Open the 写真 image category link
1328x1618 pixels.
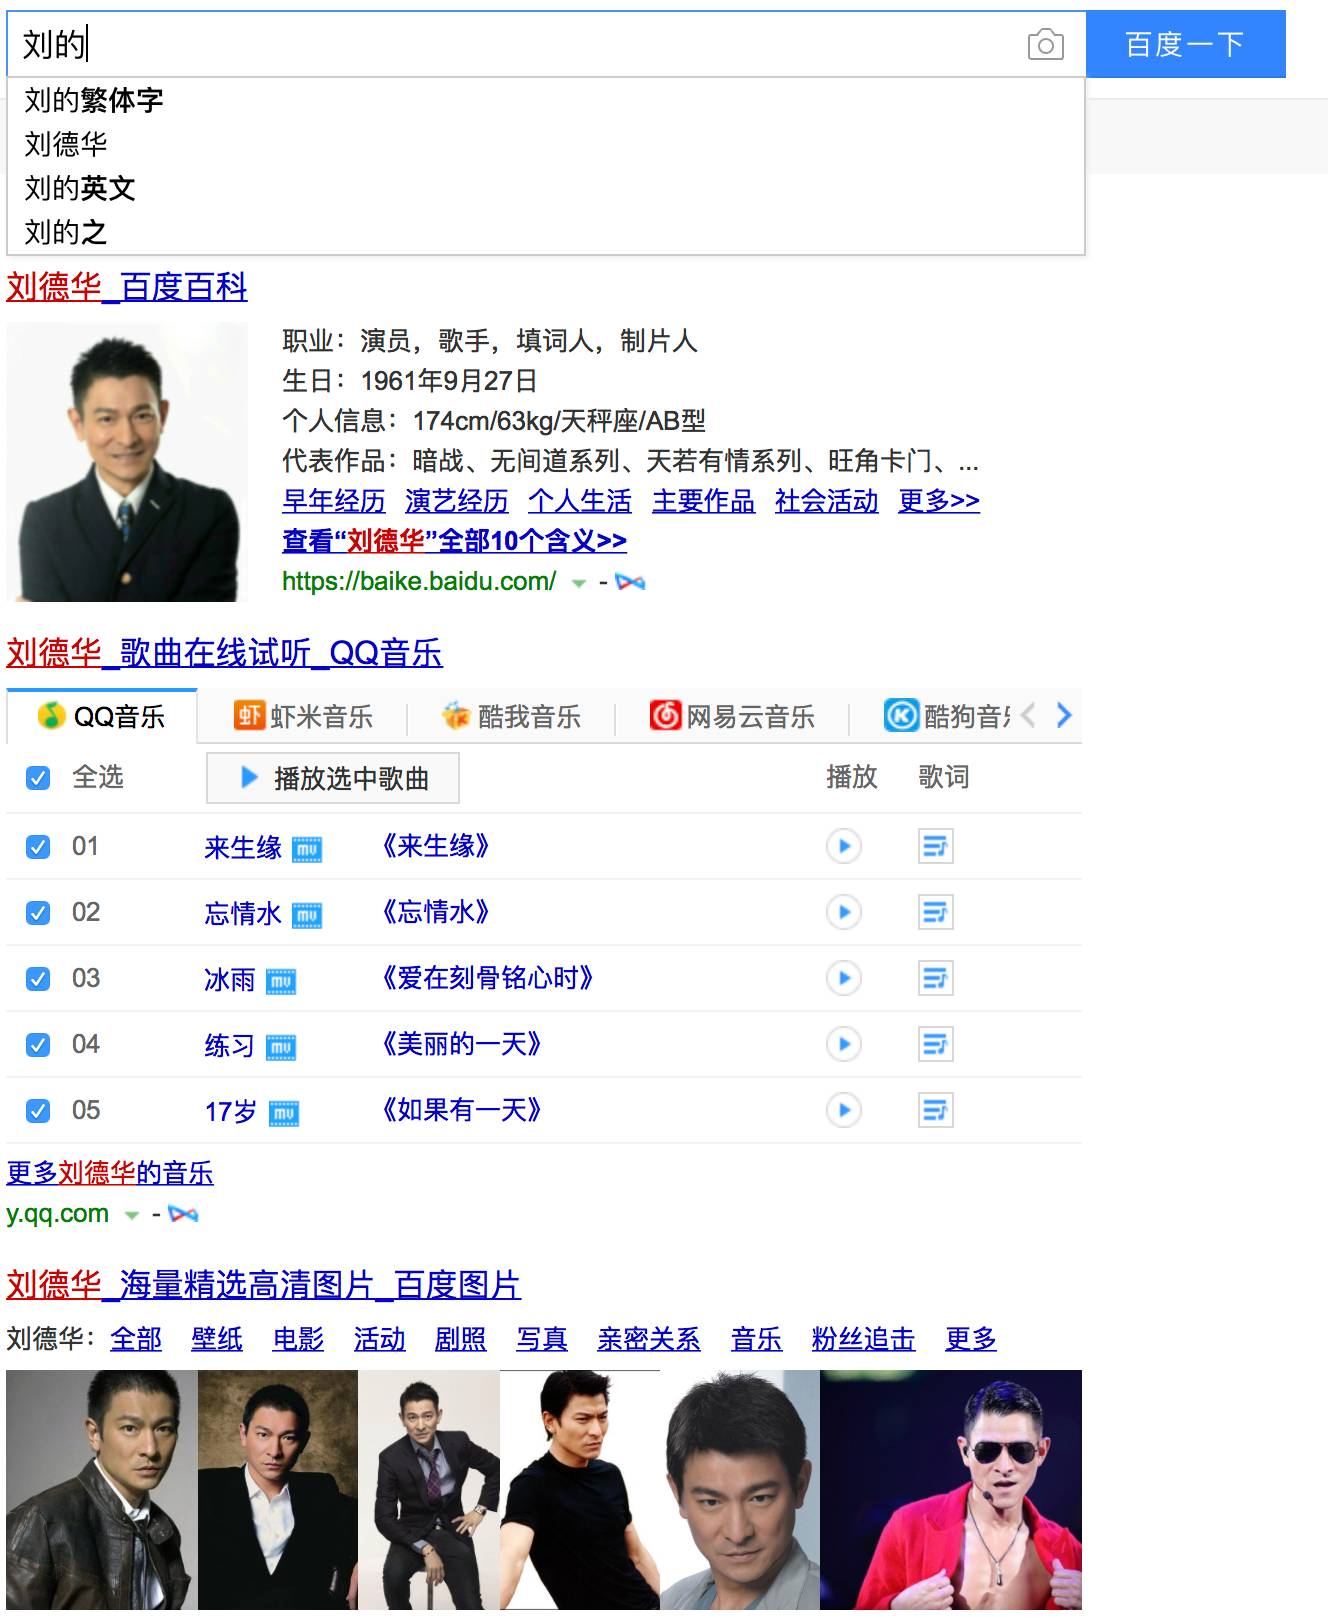542,1339
